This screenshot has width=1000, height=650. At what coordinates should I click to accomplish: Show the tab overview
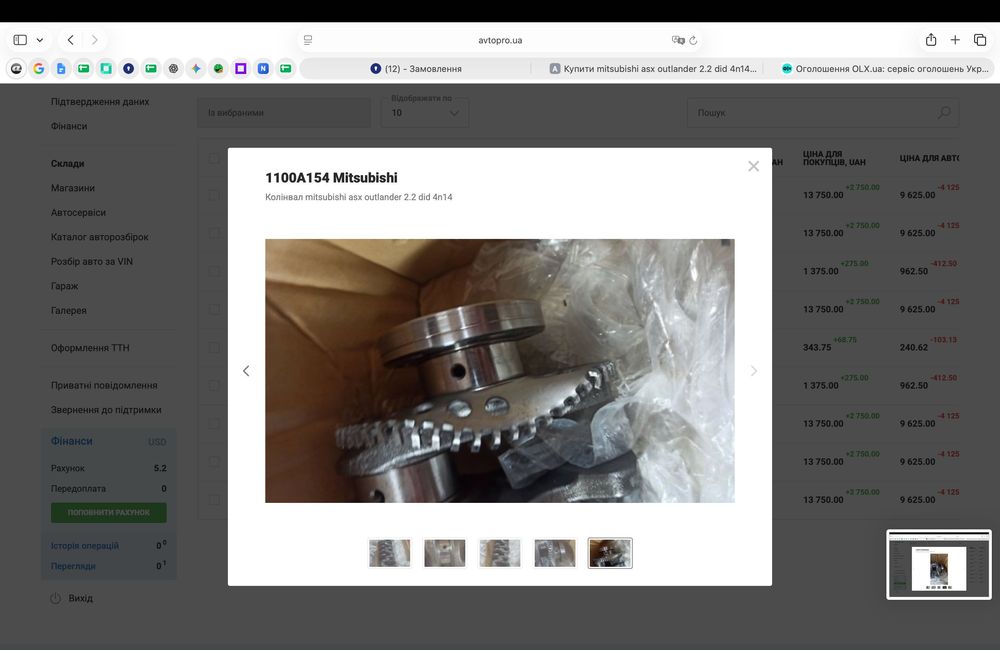[980, 40]
